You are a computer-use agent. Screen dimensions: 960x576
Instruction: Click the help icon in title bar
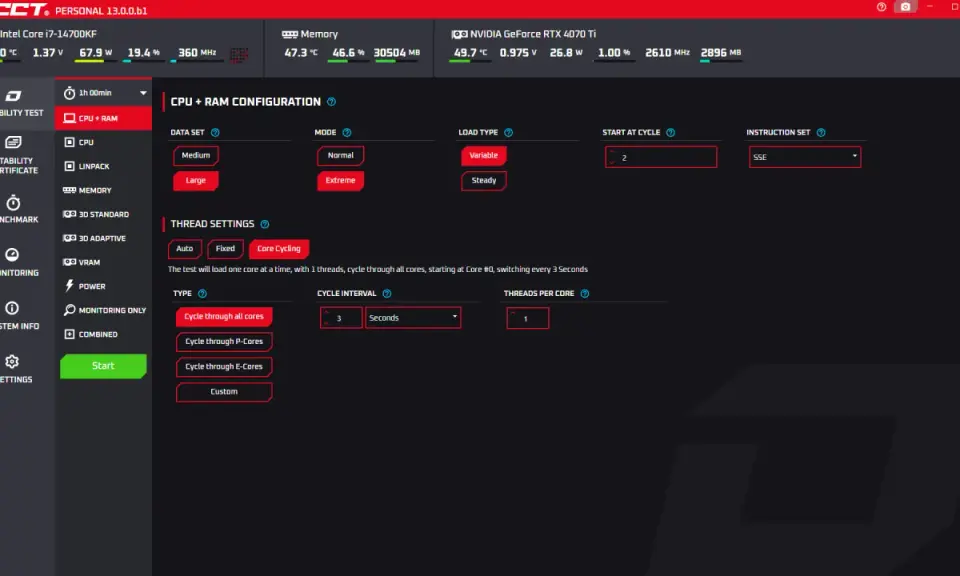click(x=881, y=7)
